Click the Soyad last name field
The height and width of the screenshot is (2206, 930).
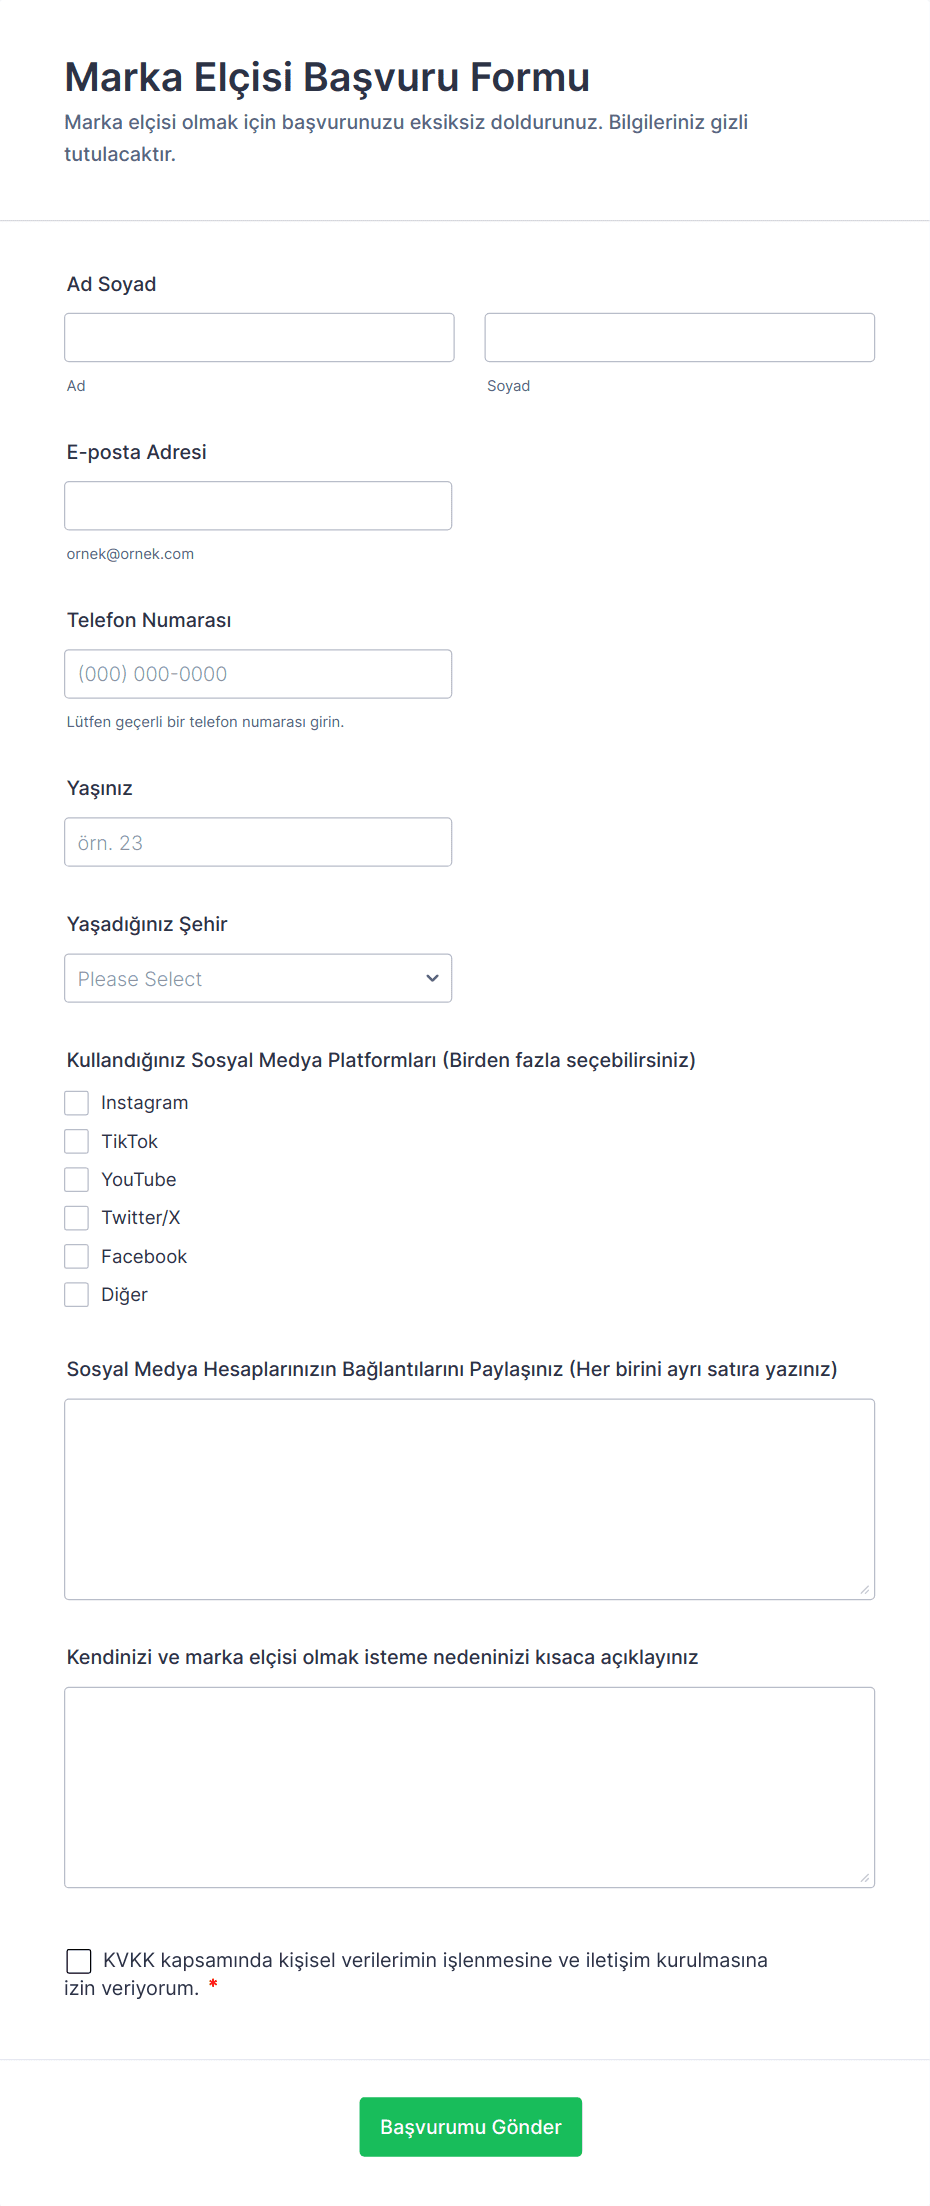click(x=679, y=338)
